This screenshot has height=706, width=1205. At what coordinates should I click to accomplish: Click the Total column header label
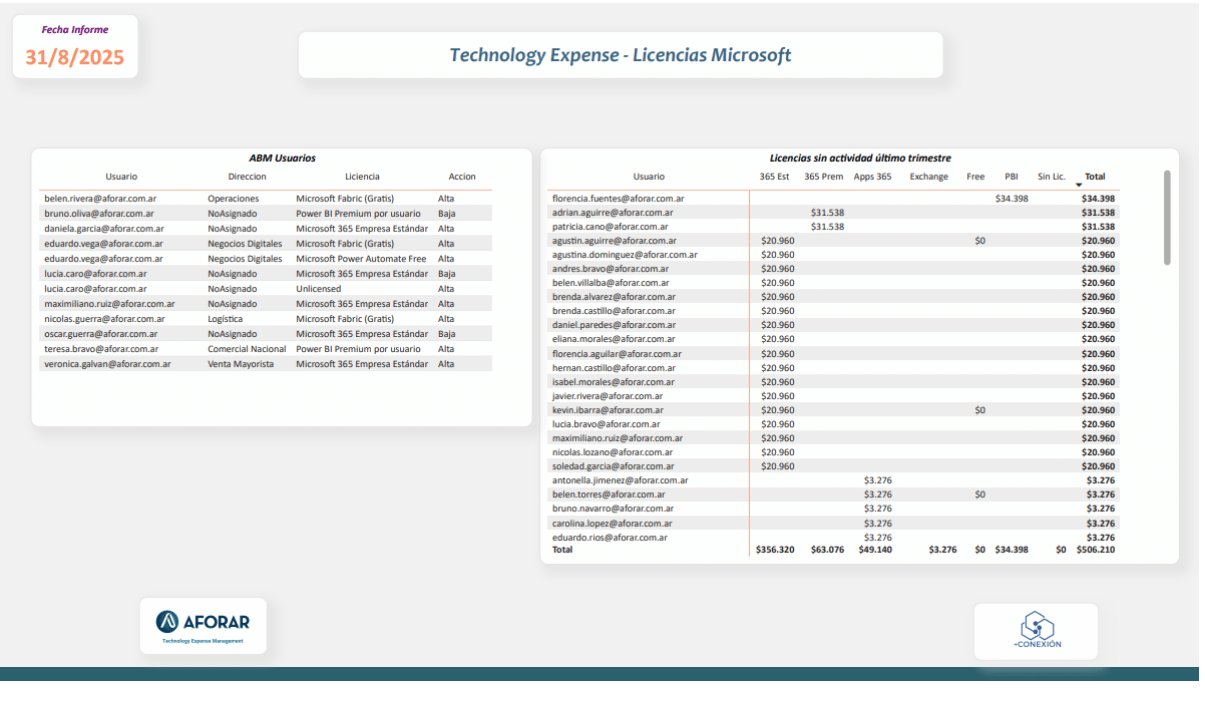(x=1095, y=177)
